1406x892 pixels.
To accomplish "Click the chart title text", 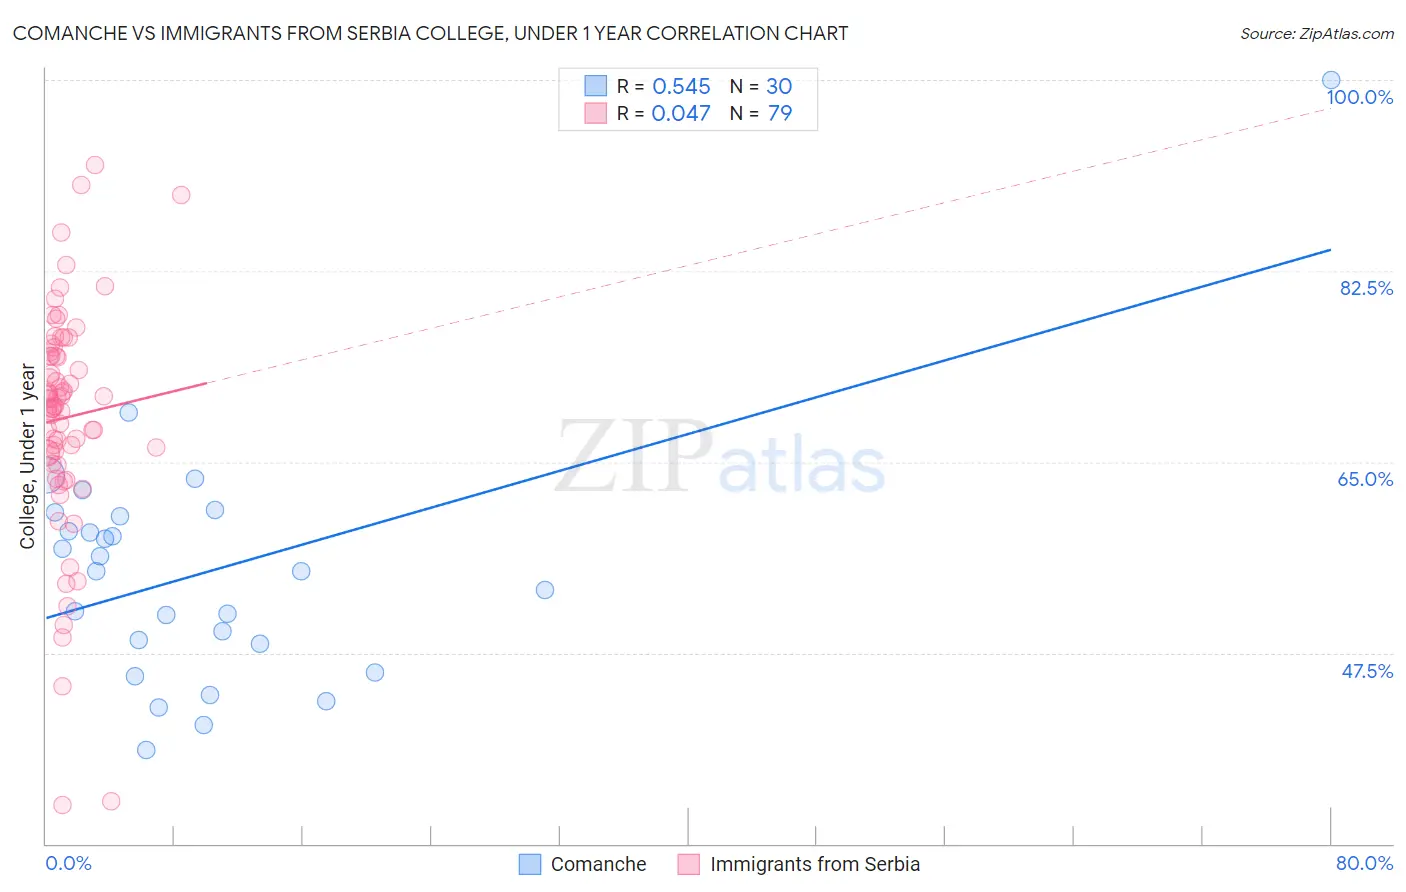I will click(430, 33).
